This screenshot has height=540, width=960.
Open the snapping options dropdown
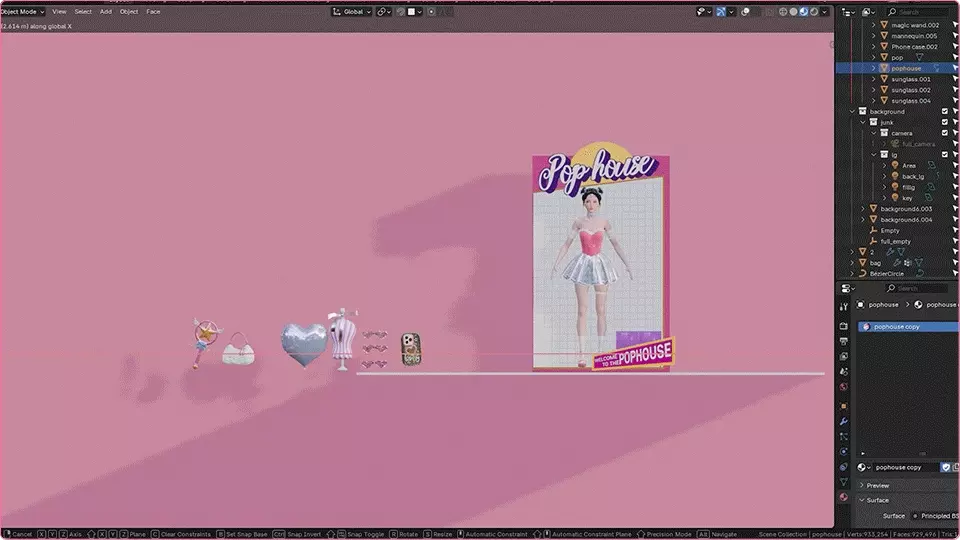pos(416,12)
